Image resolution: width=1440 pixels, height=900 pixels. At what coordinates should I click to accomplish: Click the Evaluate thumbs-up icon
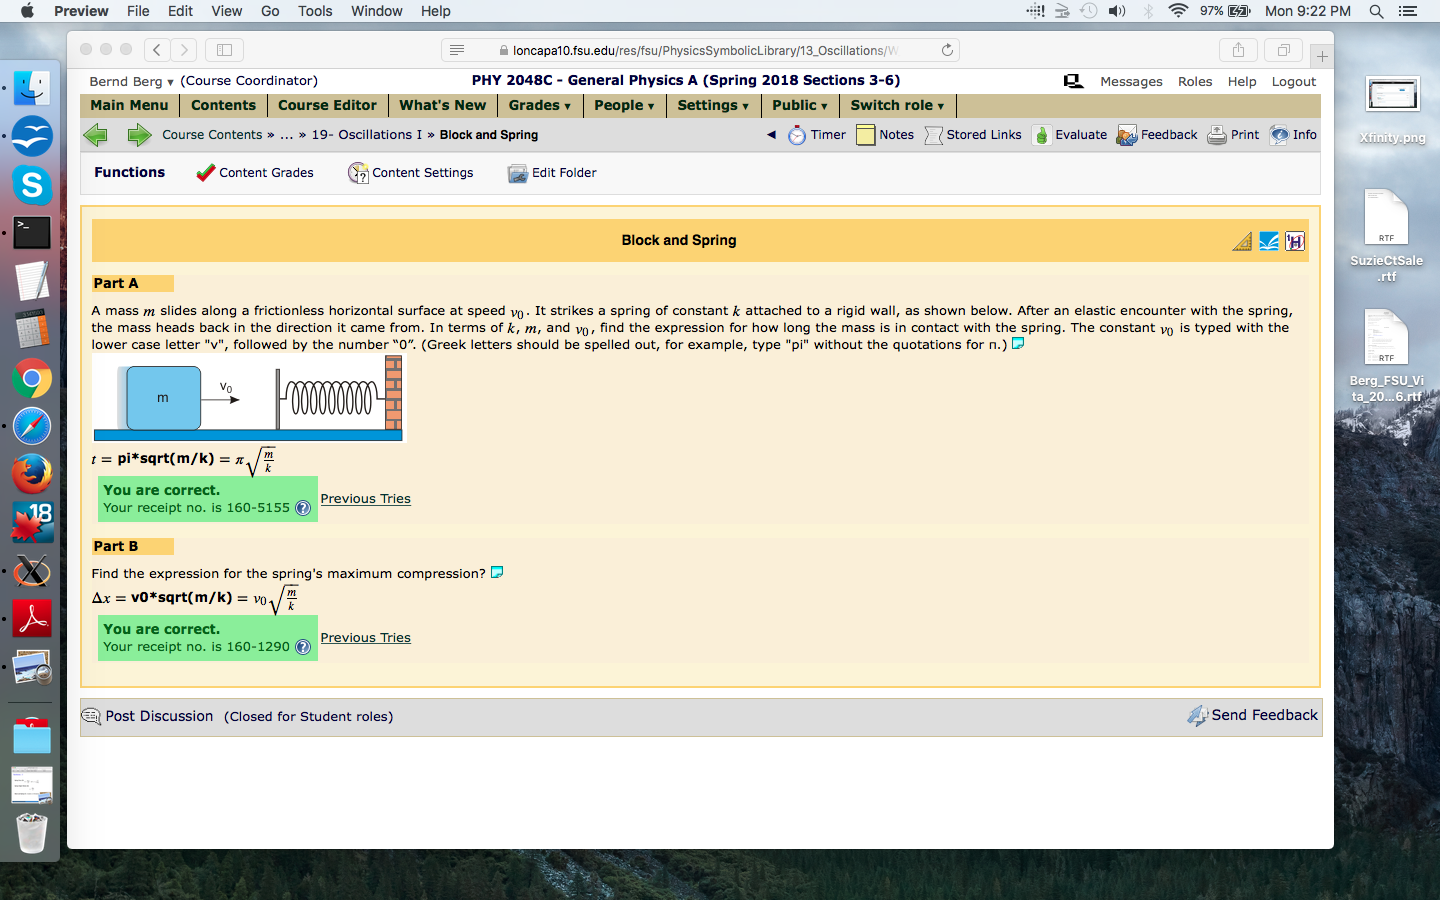pyautogui.click(x=1041, y=135)
